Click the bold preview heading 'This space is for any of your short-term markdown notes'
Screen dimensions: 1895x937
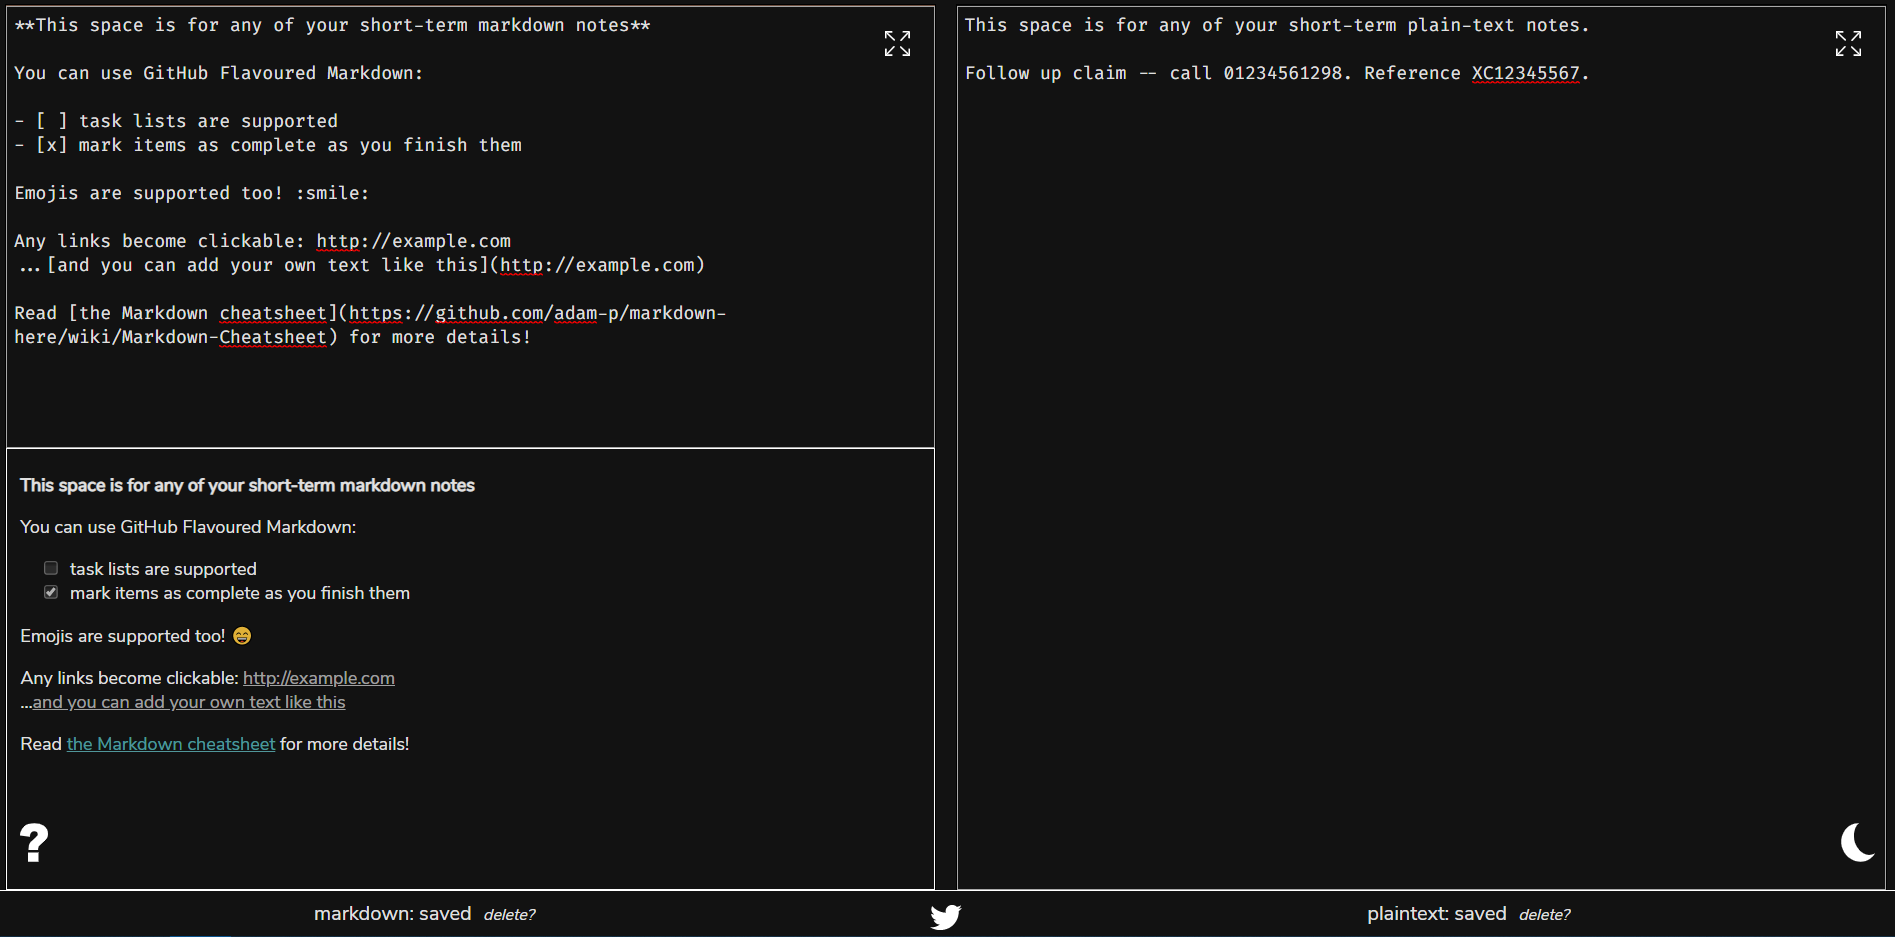(247, 485)
